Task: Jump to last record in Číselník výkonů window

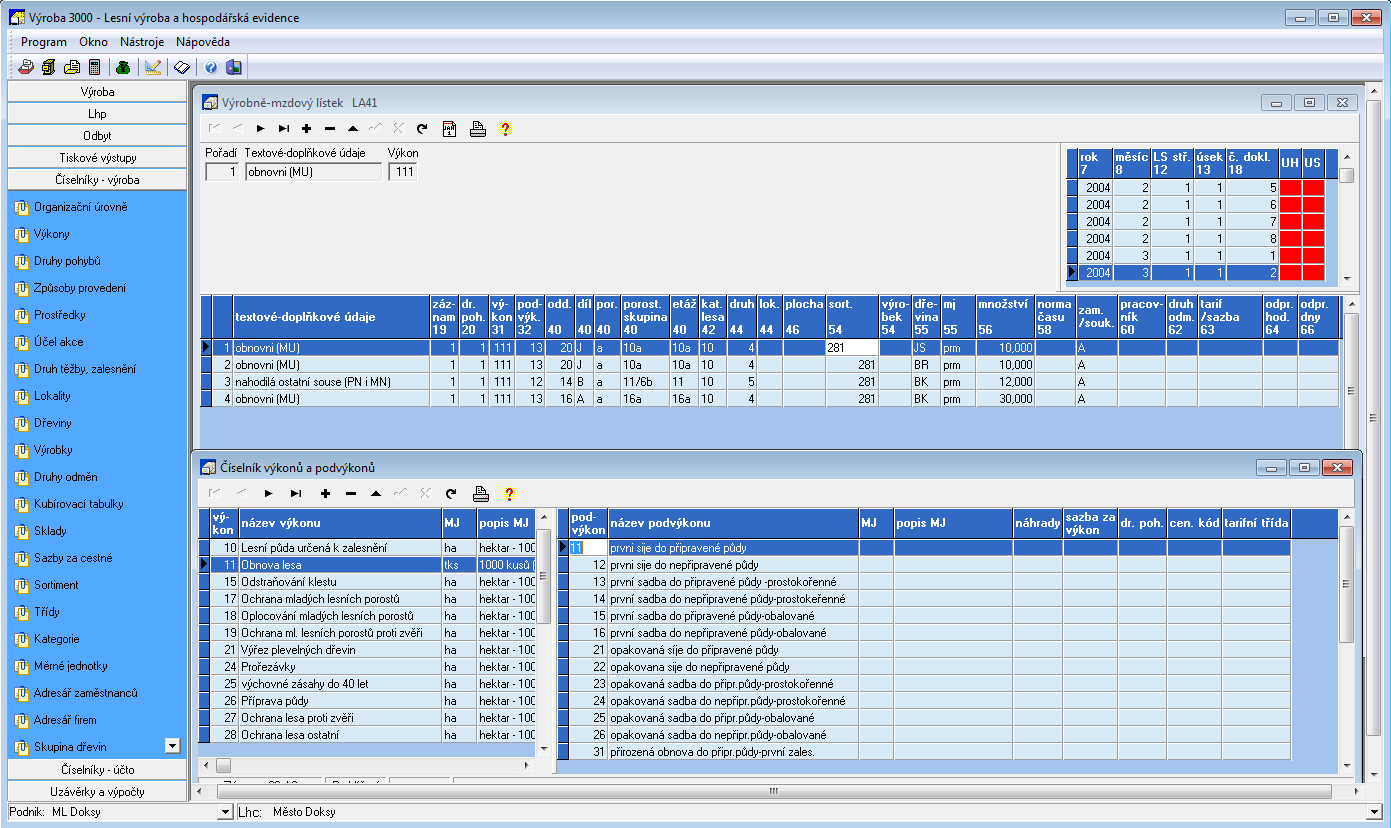Action: coord(295,493)
